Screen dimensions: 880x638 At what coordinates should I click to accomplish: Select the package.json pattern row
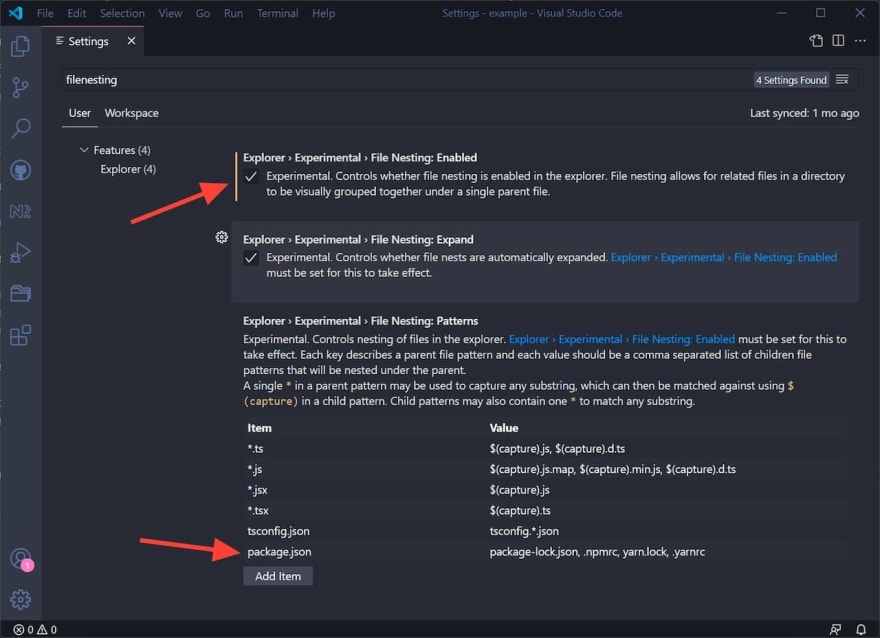(544, 552)
